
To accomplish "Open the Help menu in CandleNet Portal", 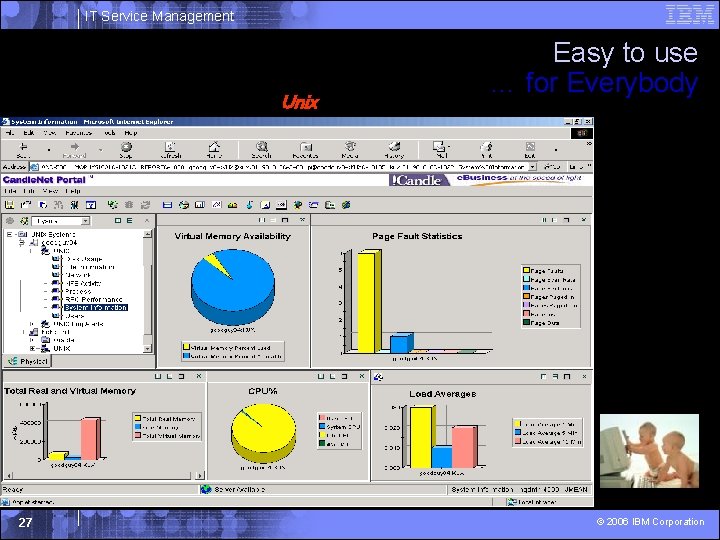I will tap(73, 191).
